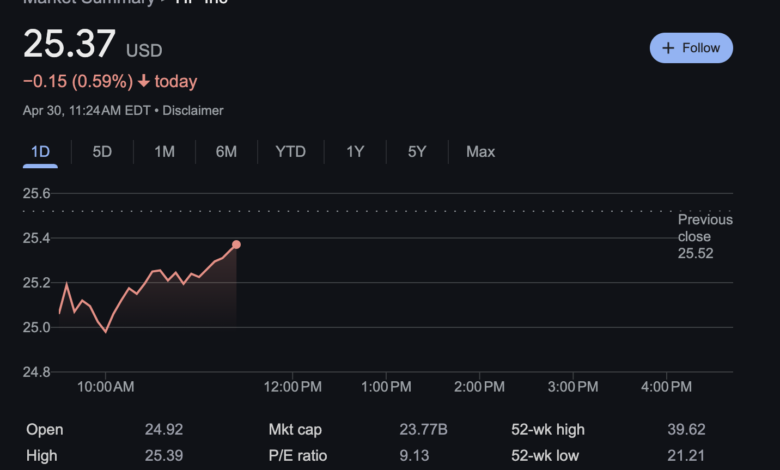
Task: Select the 1Y chart range
Action: pyautogui.click(x=355, y=152)
